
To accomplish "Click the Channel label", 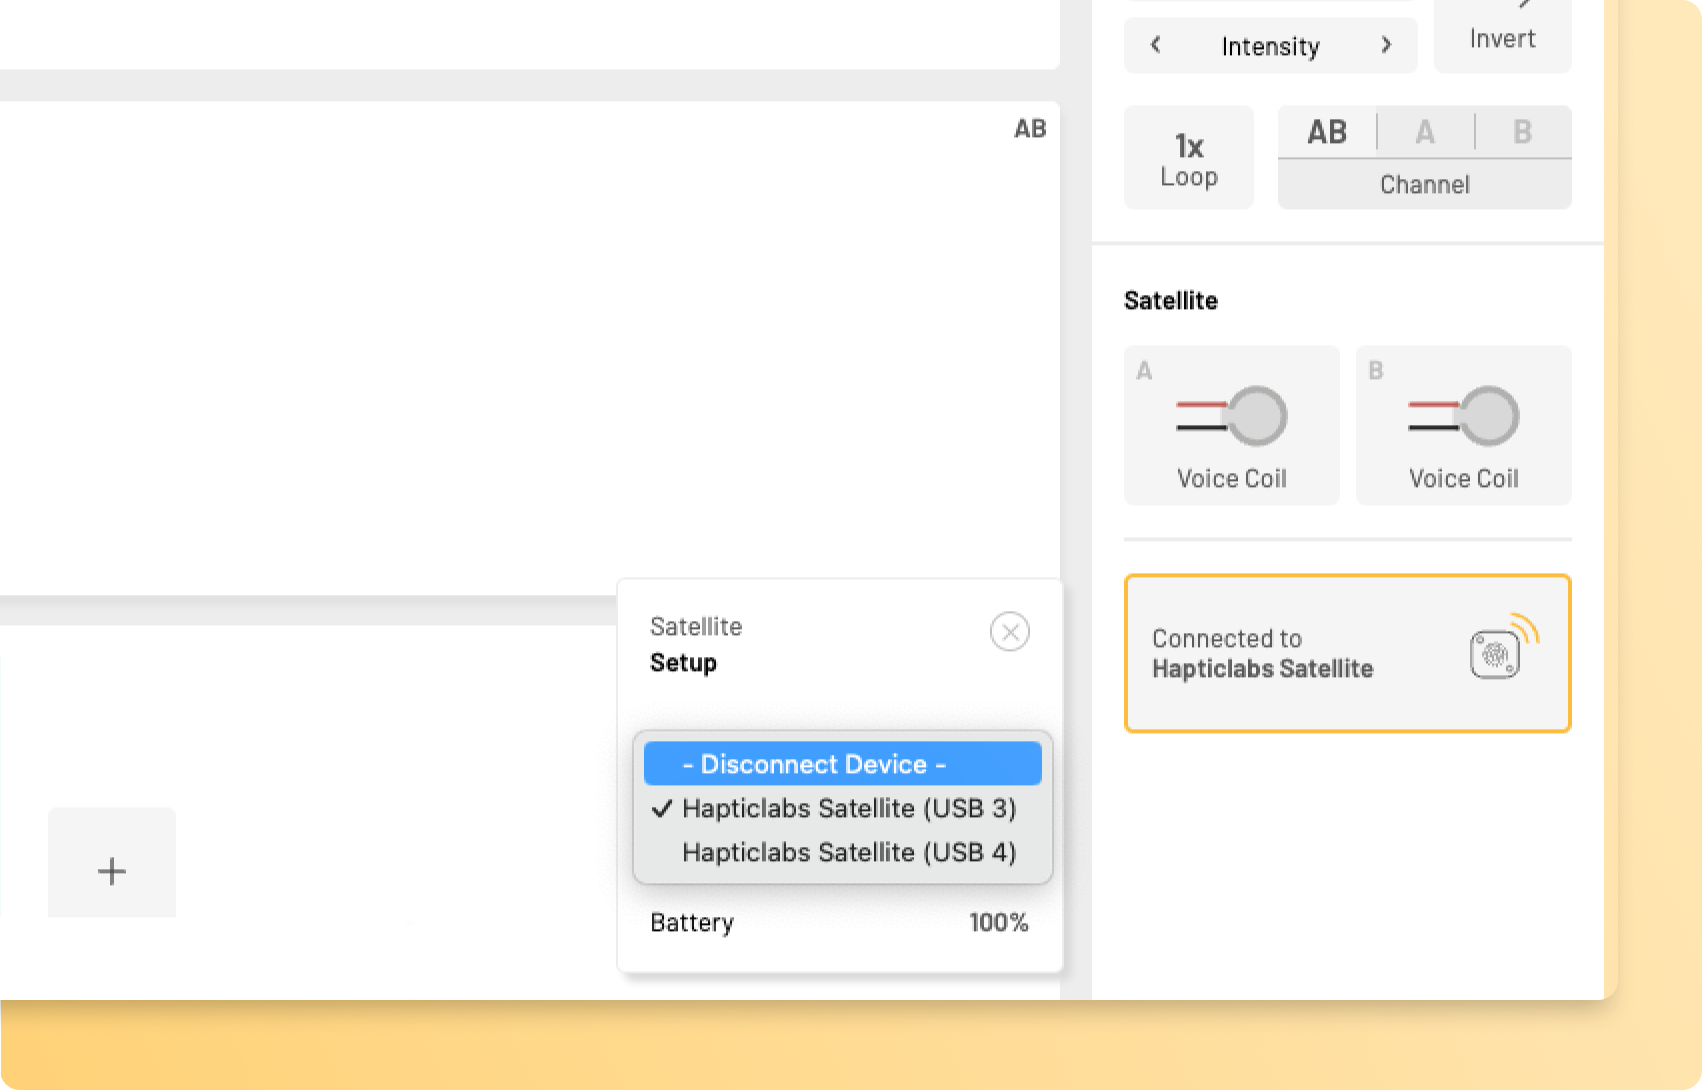I will tap(1425, 185).
